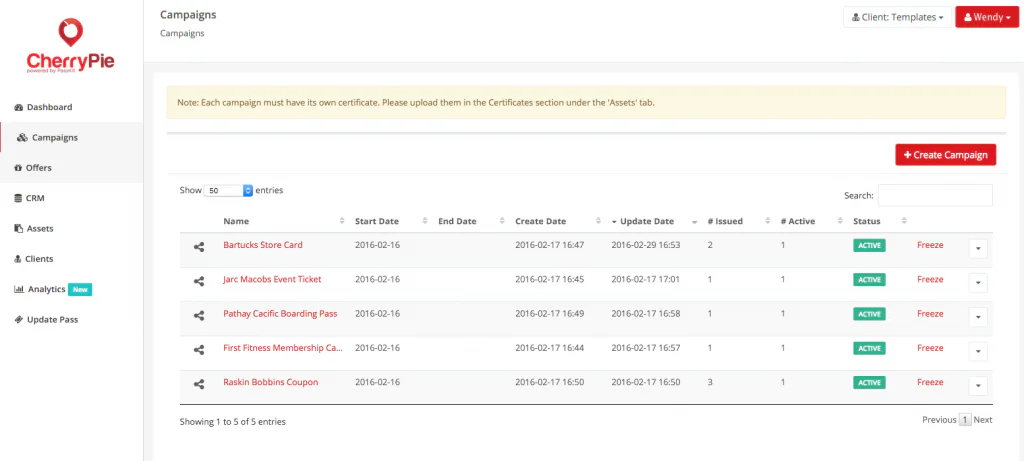Click ACTIVE status badge for Bartucks Store Card
This screenshot has width=1024, height=461.
tap(869, 246)
